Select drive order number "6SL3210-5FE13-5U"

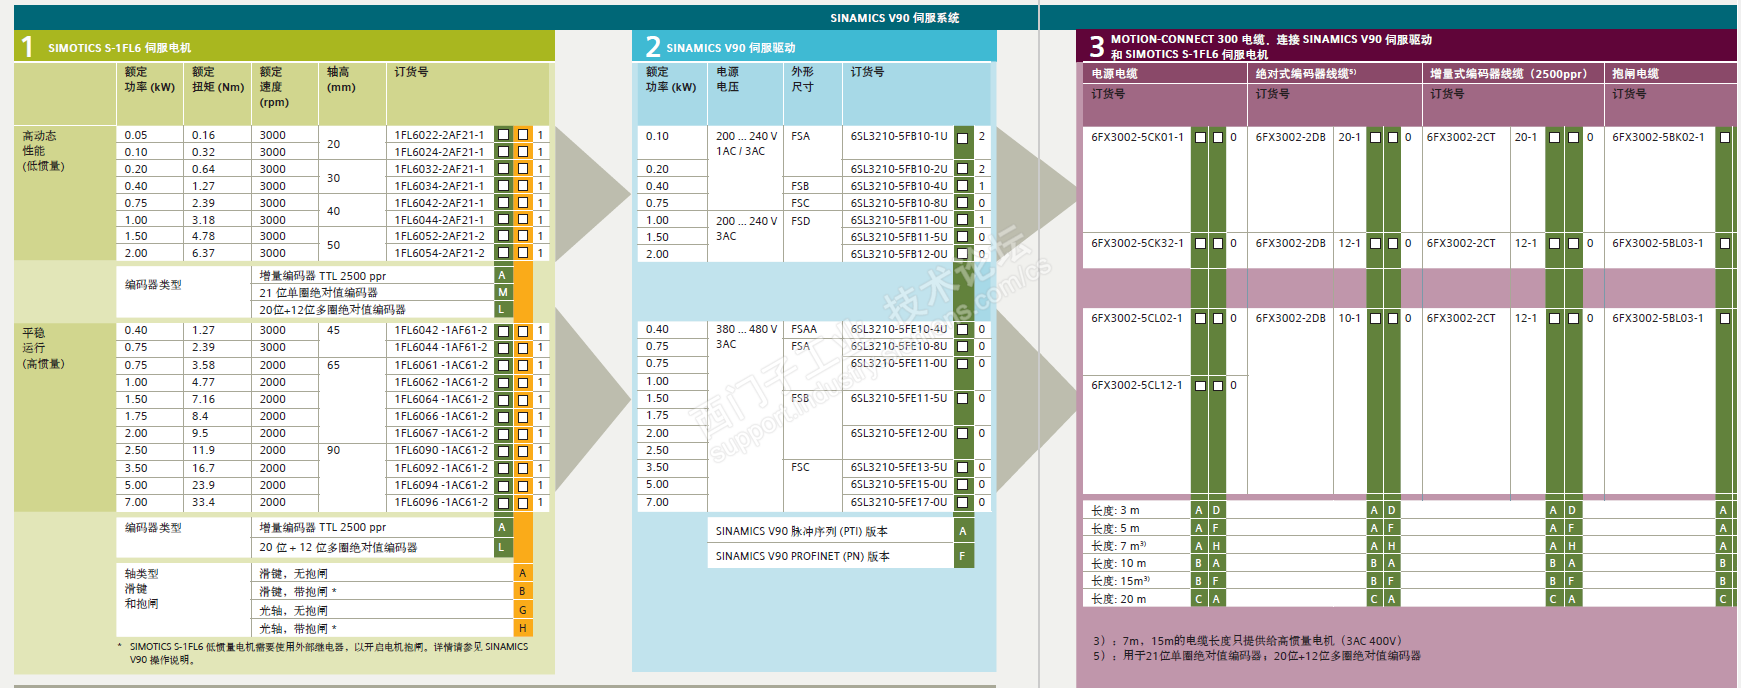[x=899, y=467]
